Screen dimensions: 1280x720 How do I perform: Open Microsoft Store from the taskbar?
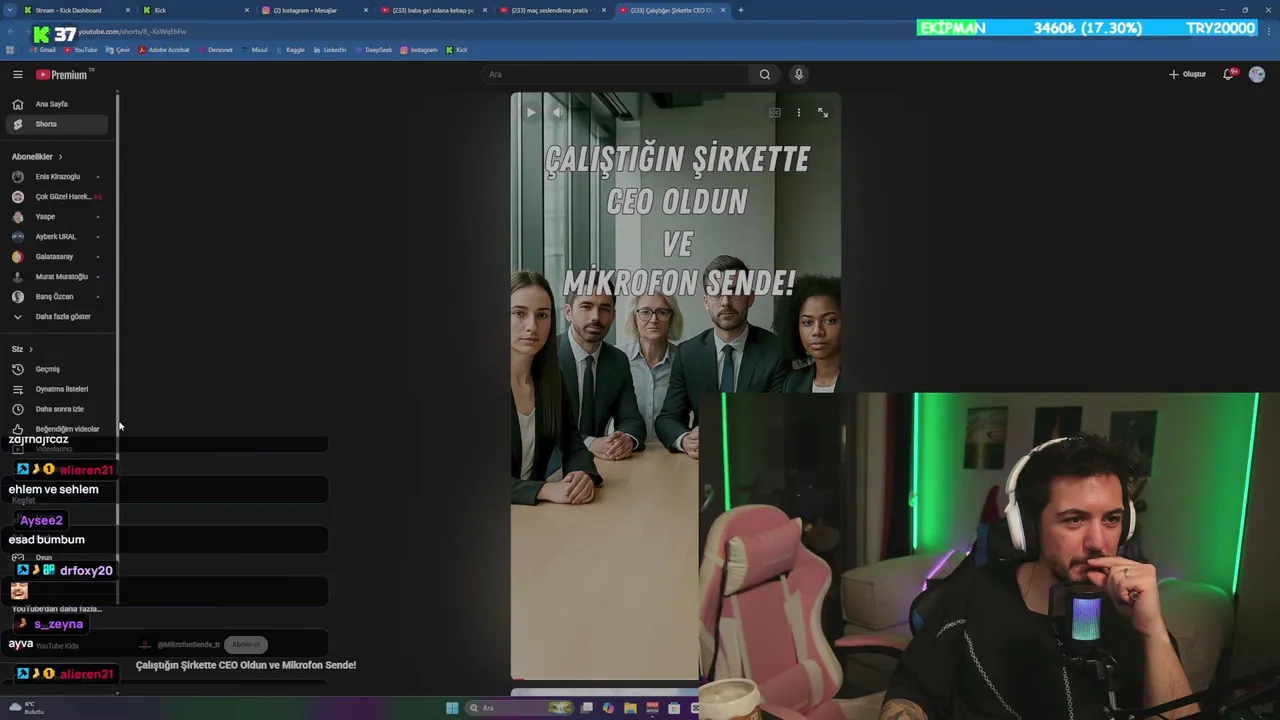[674, 708]
